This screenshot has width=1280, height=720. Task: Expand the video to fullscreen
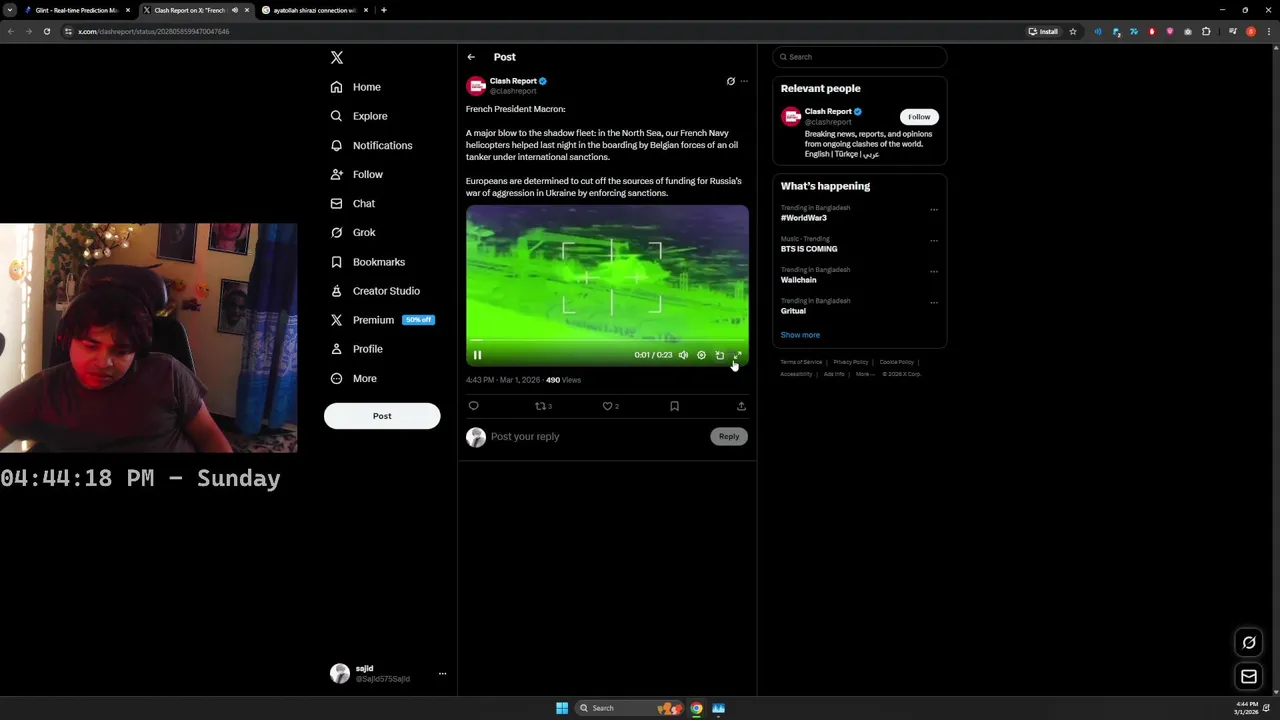(737, 355)
